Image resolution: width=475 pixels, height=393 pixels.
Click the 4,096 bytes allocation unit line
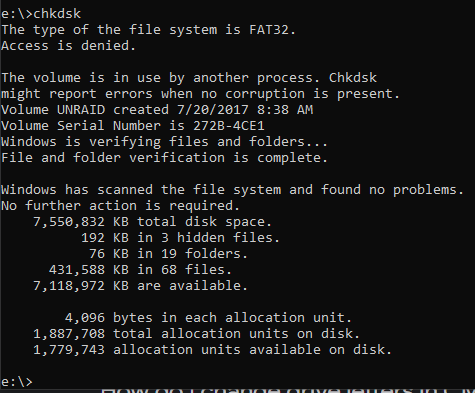tap(208, 318)
